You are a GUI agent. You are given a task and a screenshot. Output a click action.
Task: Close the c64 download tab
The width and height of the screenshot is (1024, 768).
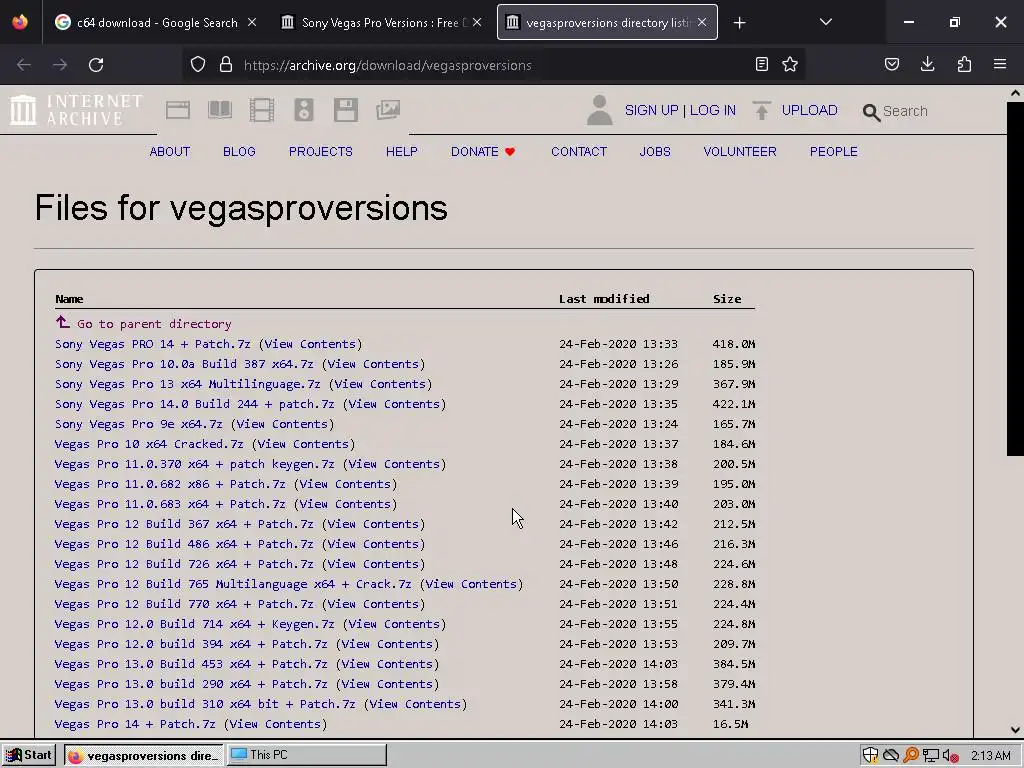pyautogui.click(x=252, y=23)
